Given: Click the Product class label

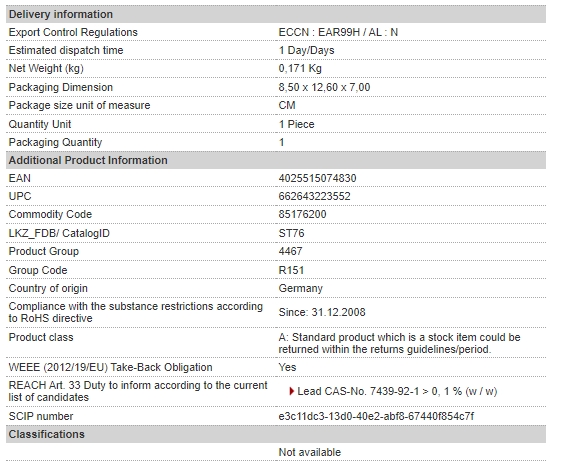Looking at the screenshot, I should (x=41, y=337).
